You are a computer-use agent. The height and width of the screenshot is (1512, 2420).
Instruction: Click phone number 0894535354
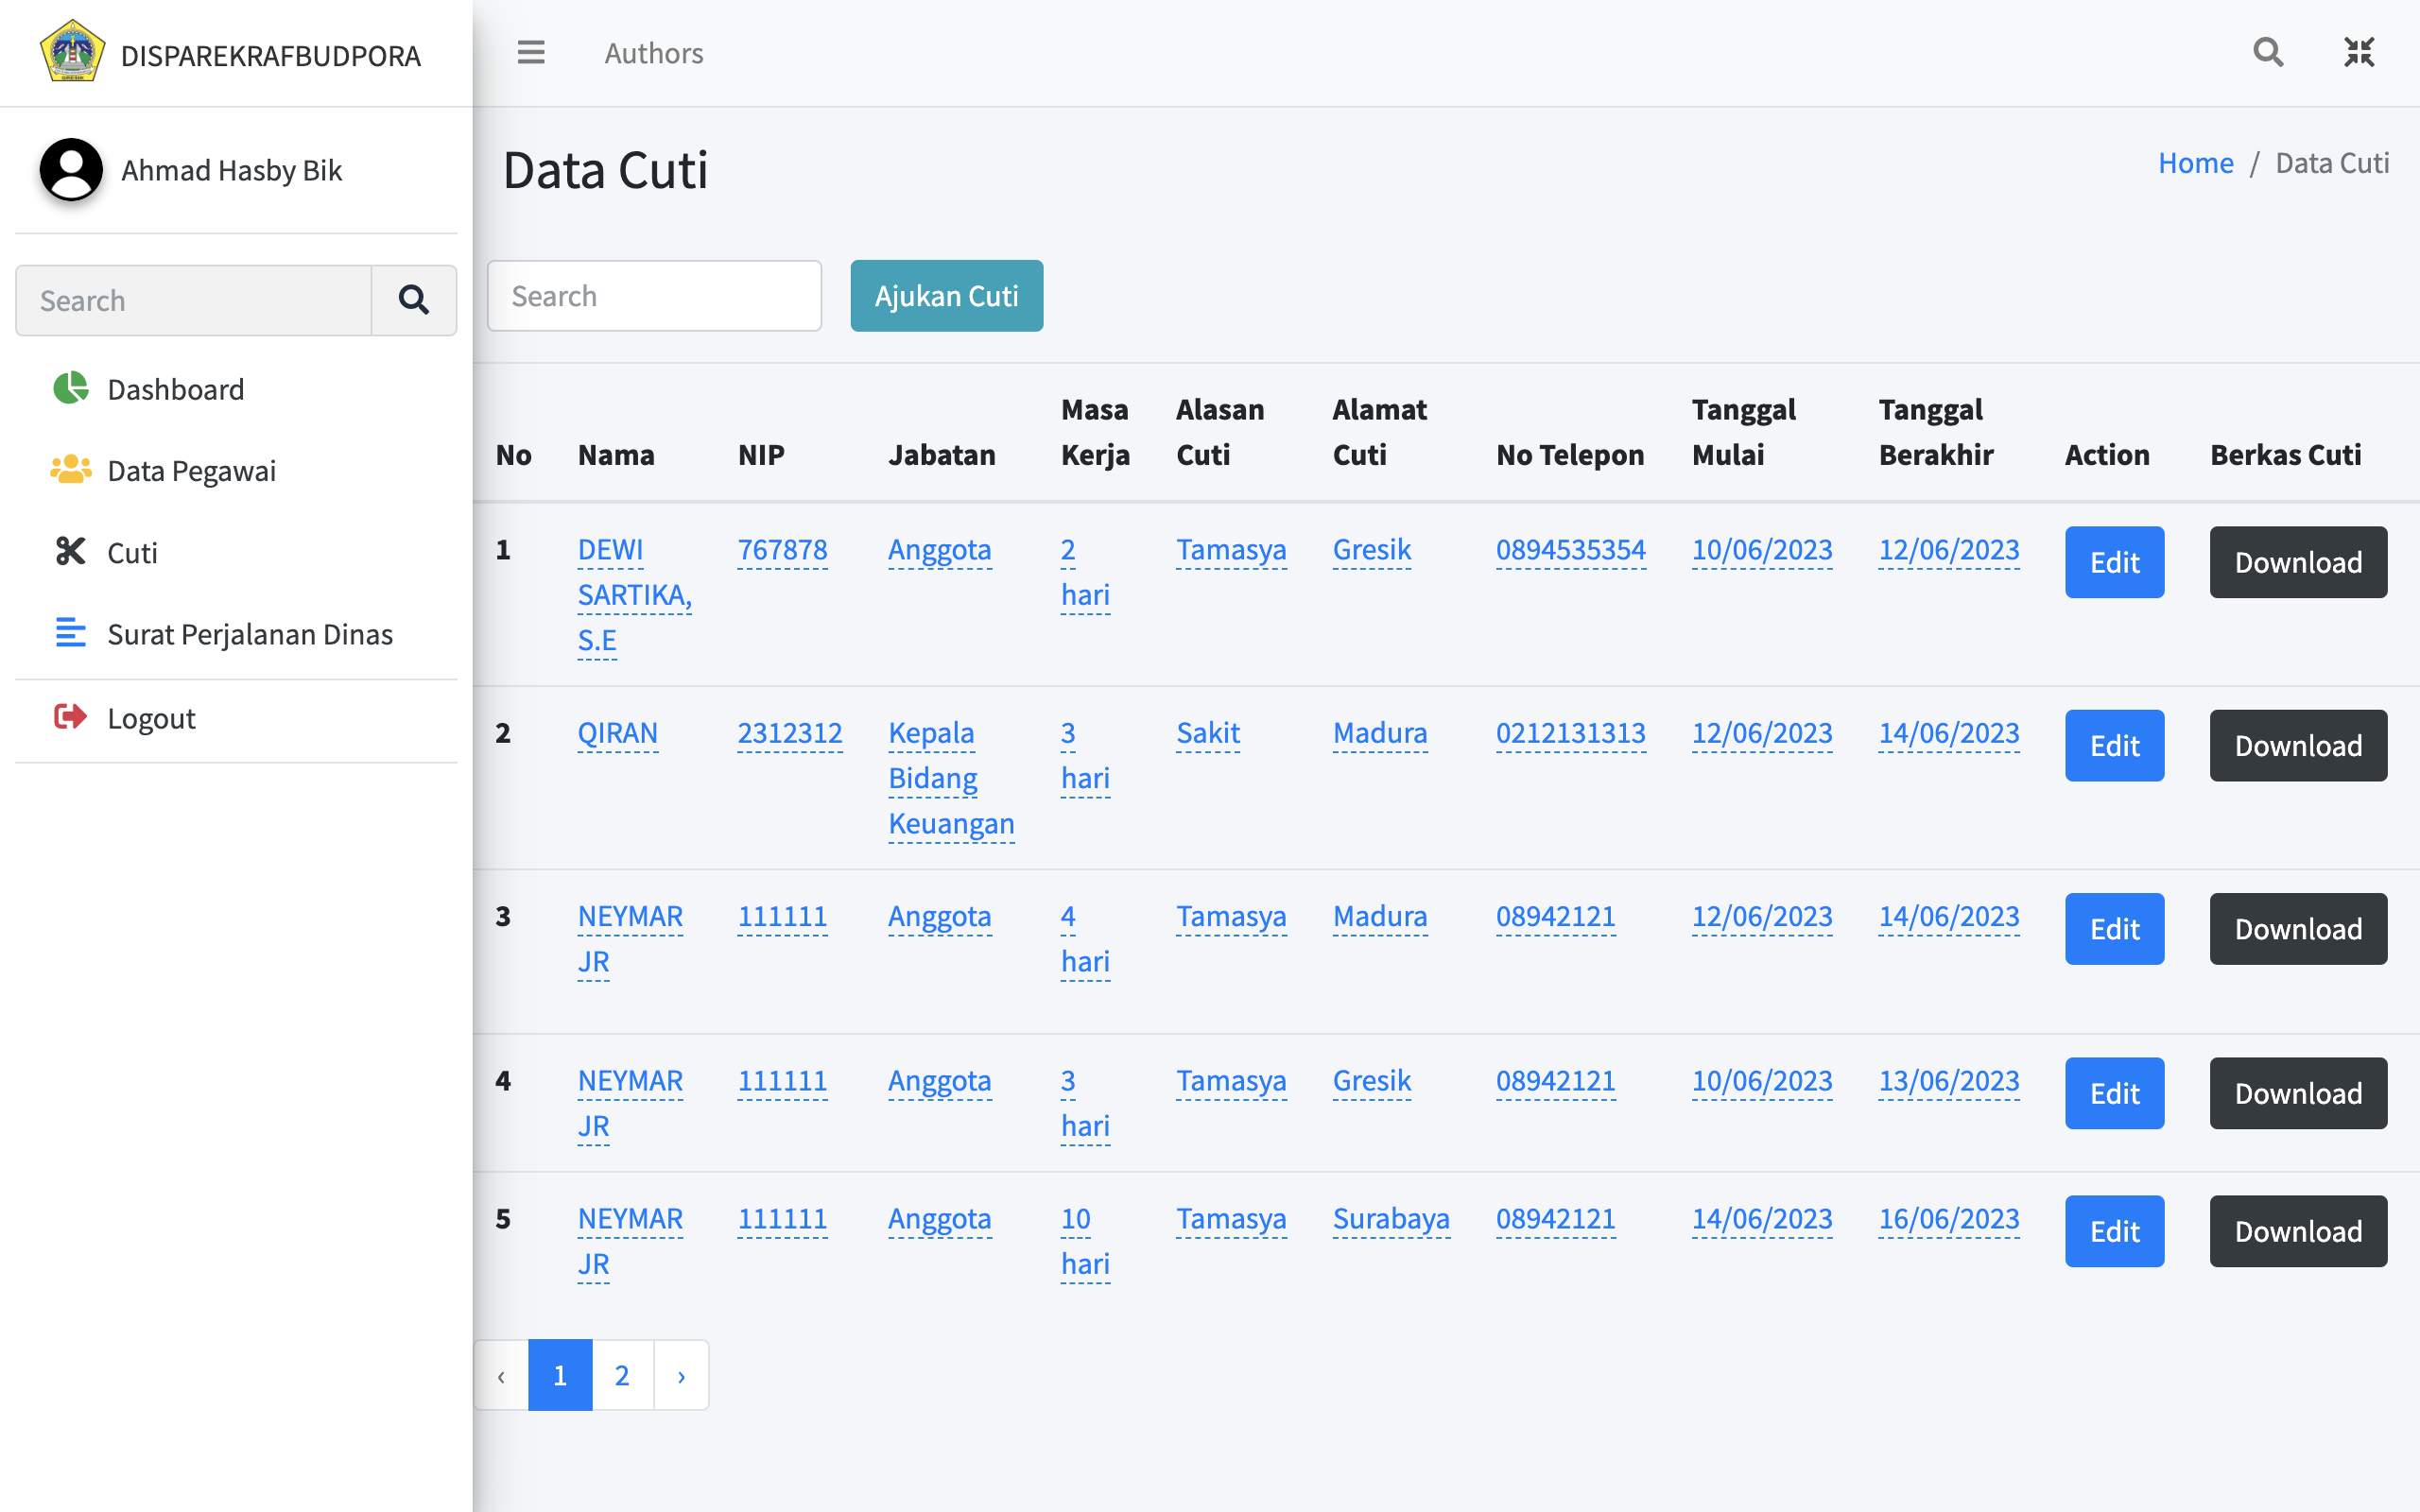pyautogui.click(x=1570, y=550)
